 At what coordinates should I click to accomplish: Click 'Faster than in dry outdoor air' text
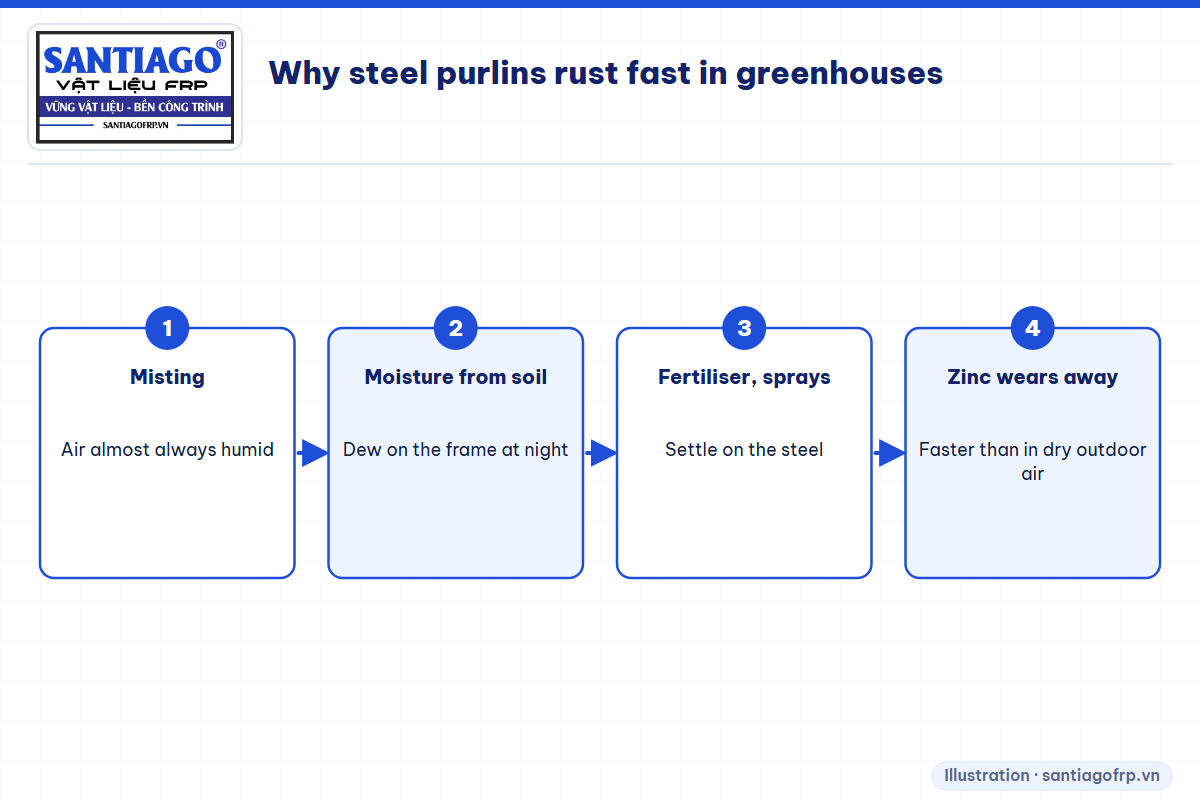tap(1033, 461)
